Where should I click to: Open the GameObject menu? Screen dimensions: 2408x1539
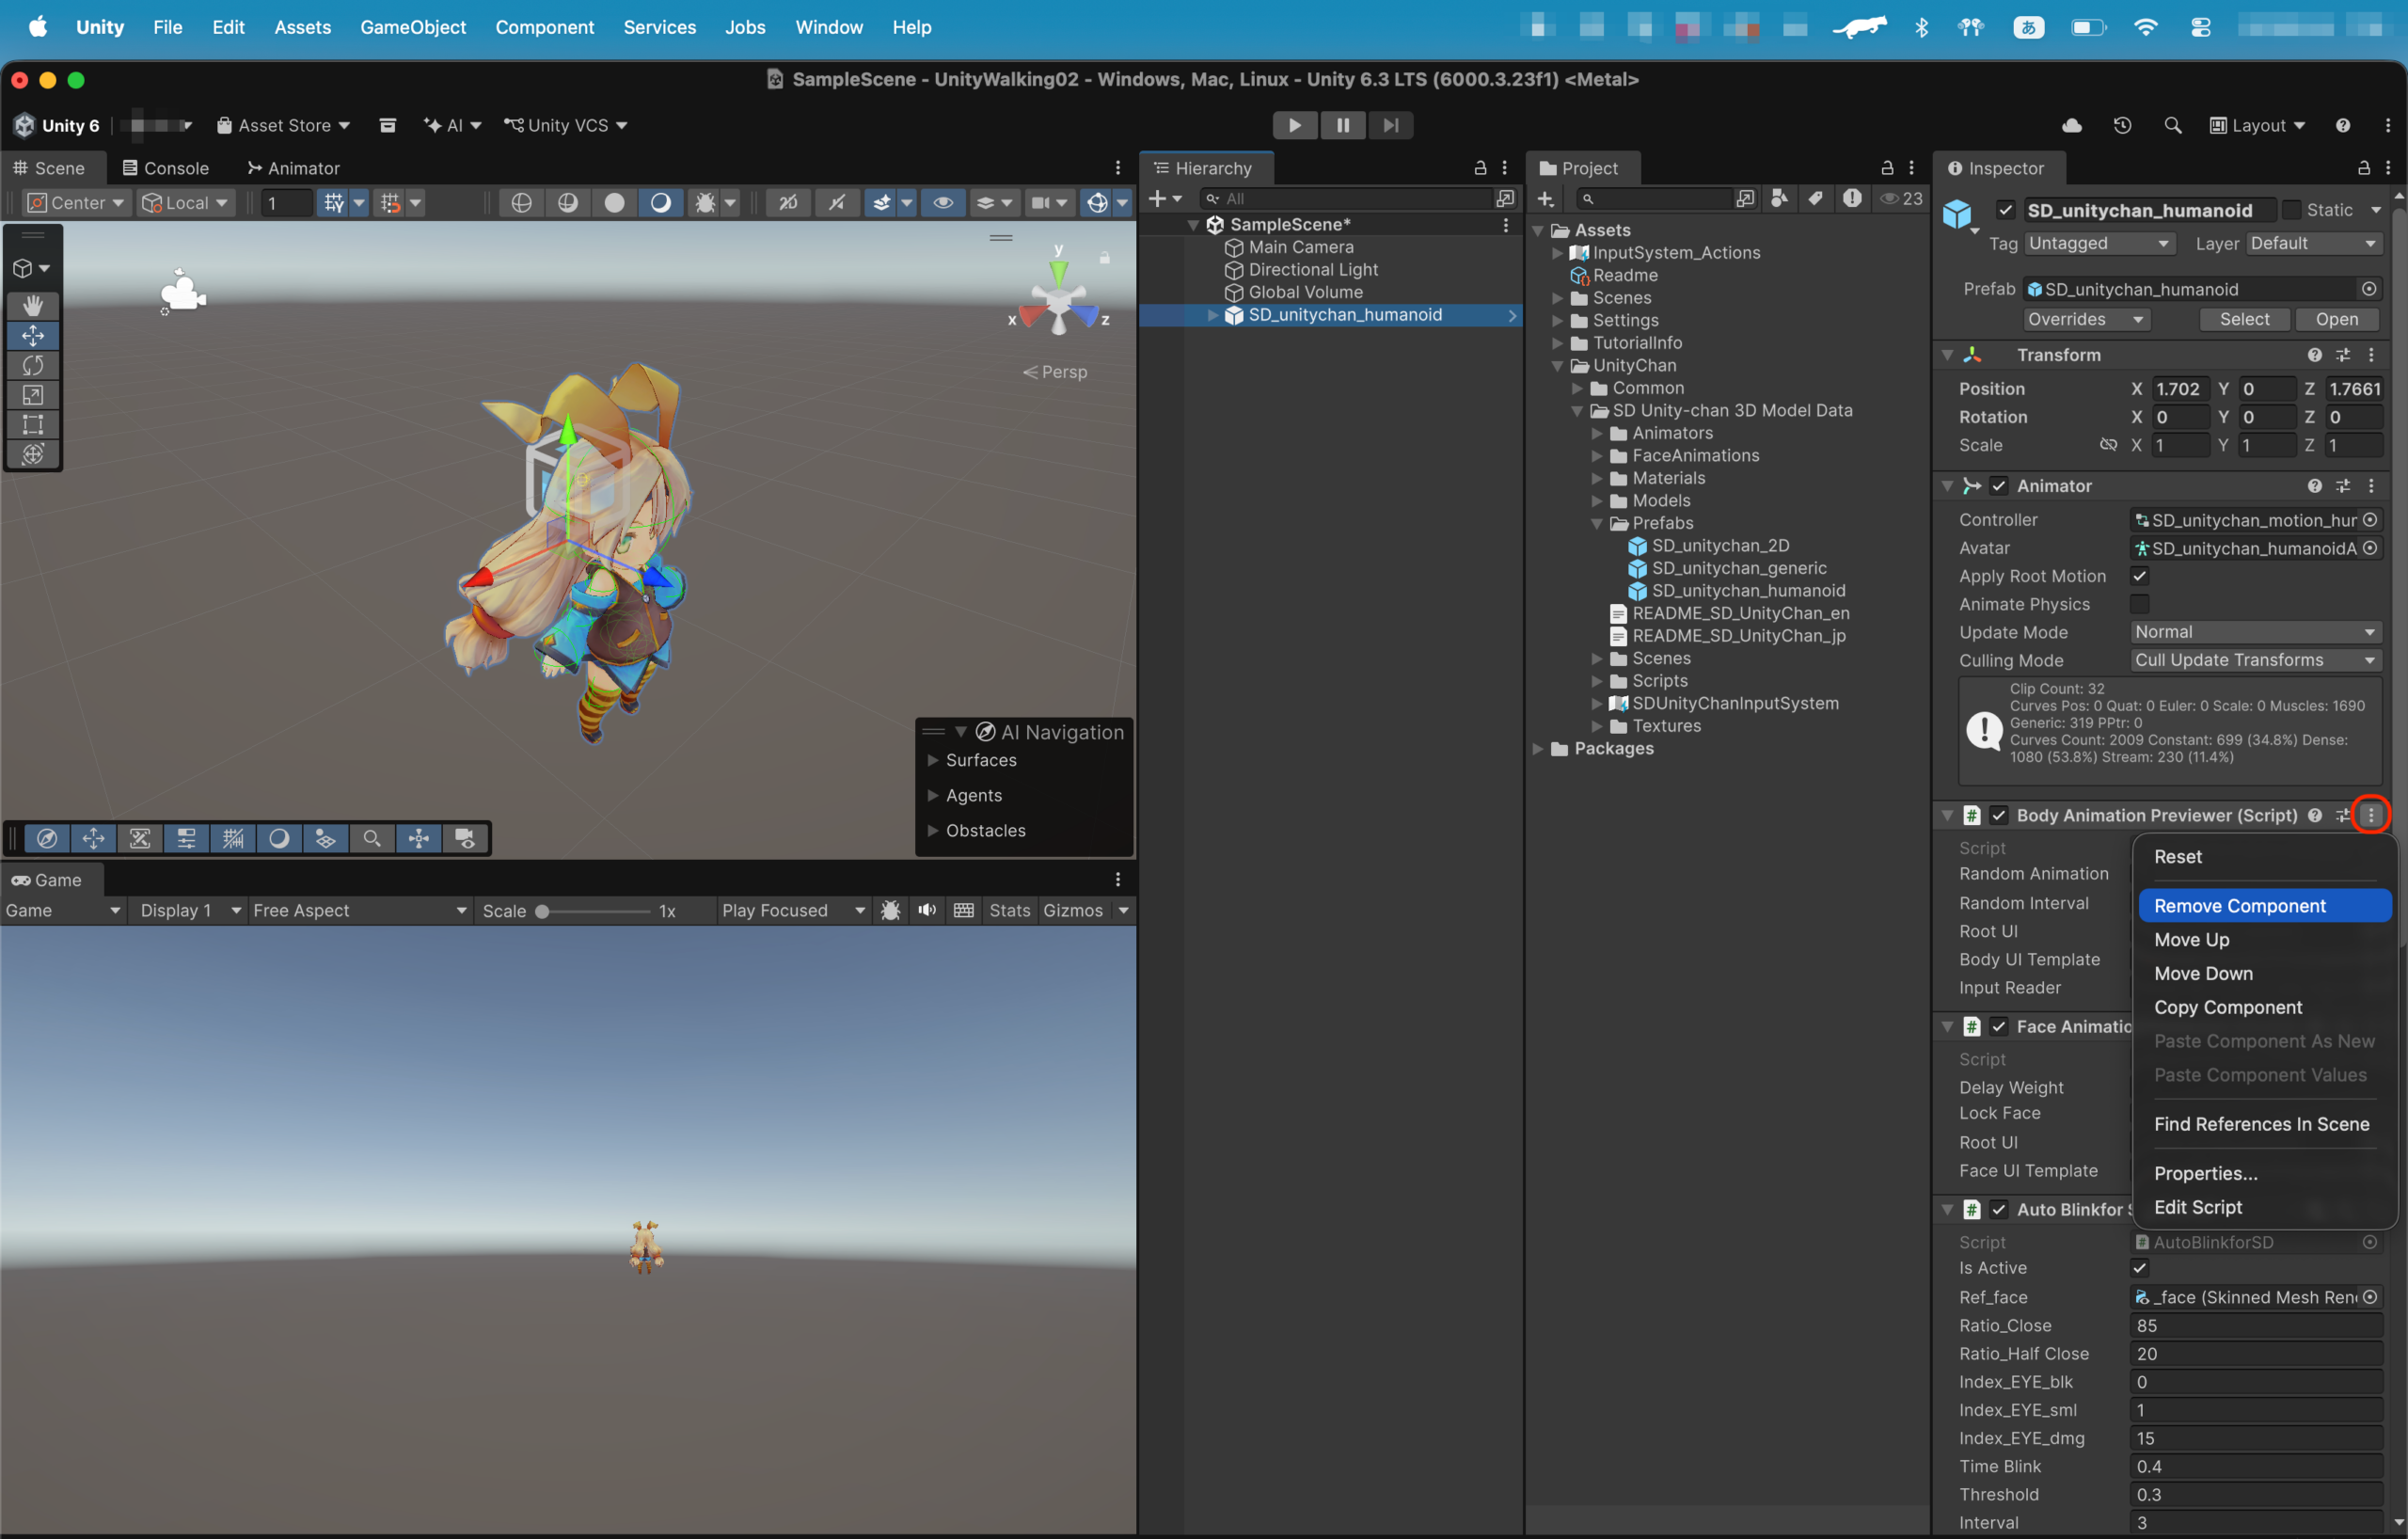coord(413,27)
